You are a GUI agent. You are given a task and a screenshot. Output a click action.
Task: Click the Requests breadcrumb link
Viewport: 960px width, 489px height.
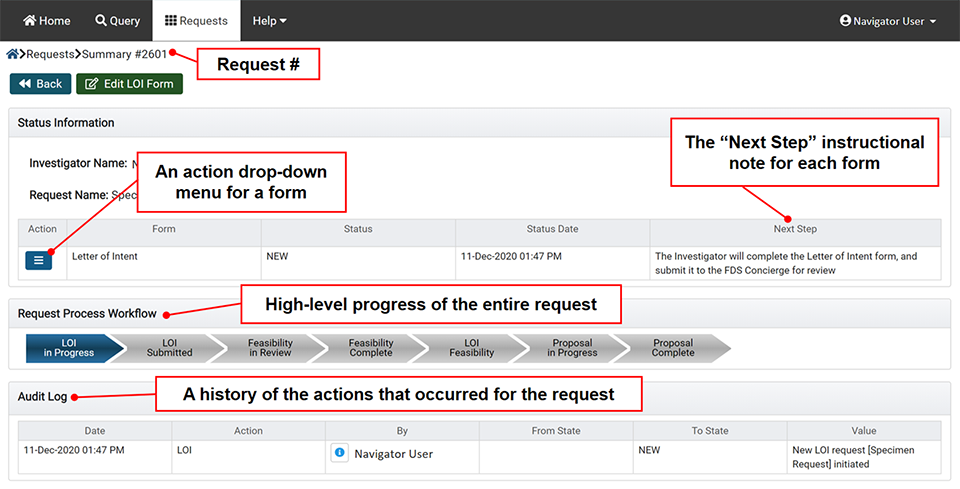point(50,54)
